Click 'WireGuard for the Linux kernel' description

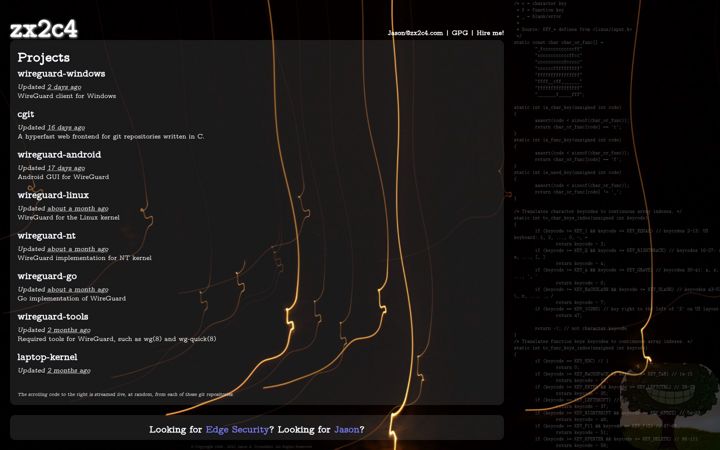(x=68, y=217)
